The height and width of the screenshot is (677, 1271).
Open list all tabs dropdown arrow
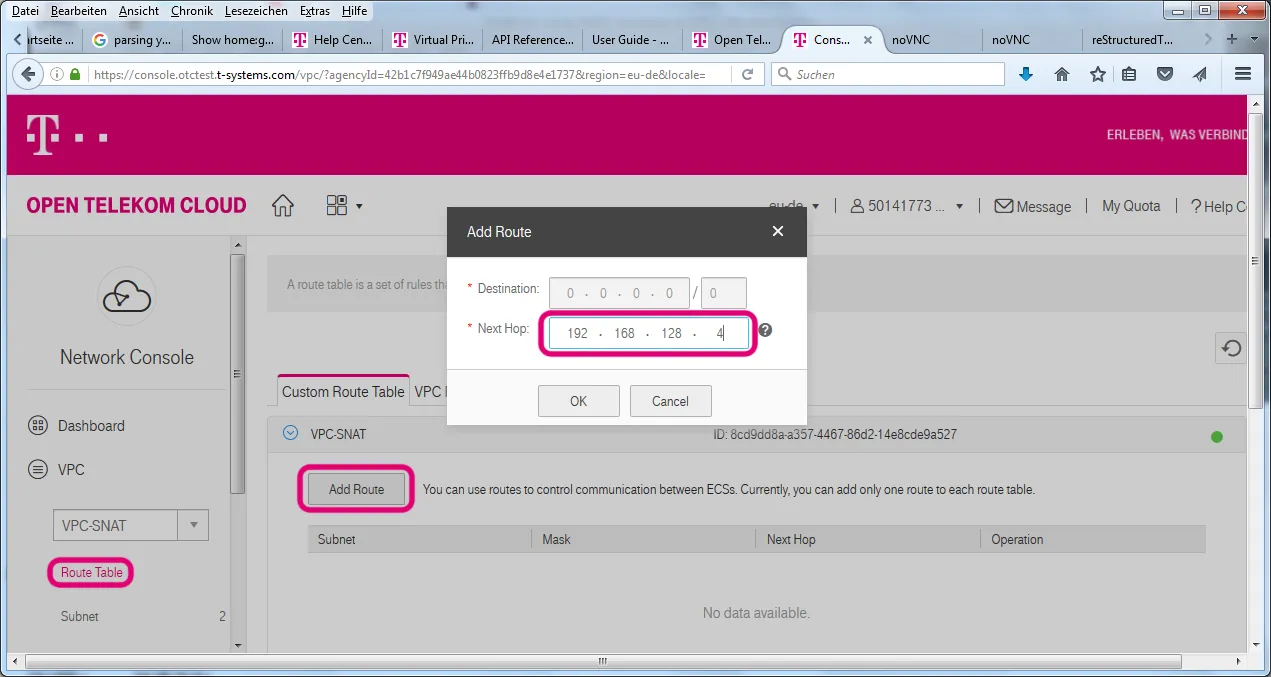tap(1254, 39)
